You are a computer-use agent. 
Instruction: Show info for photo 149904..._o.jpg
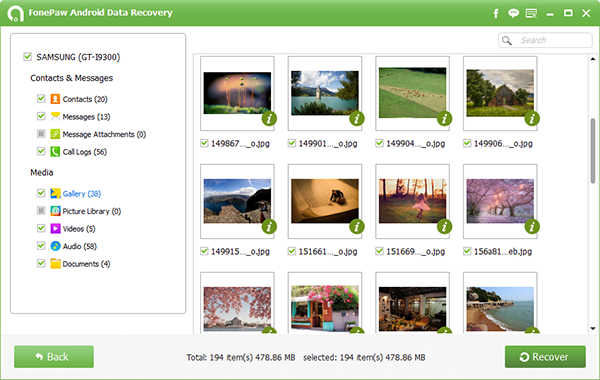pyautogui.click(x=444, y=119)
